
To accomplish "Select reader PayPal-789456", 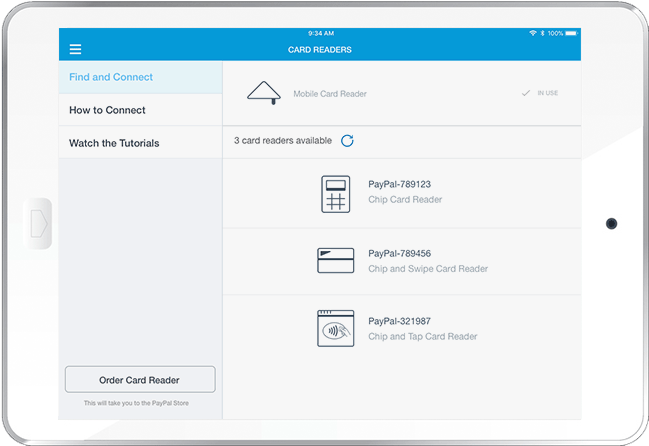I will click(x=401, y=261).
